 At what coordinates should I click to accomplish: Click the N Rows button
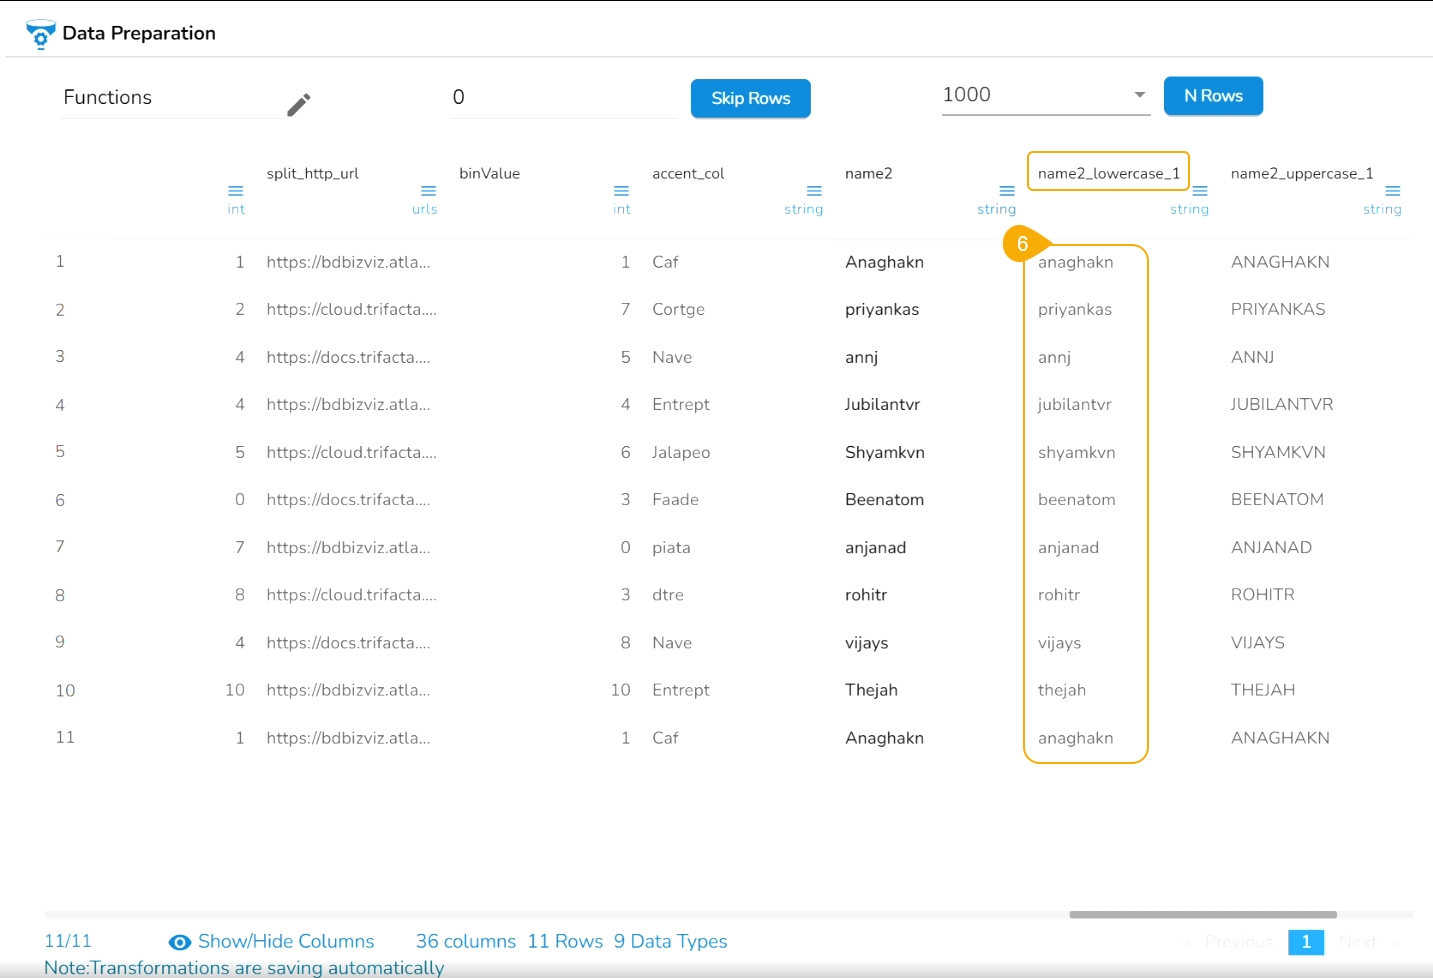[1213, 96]
